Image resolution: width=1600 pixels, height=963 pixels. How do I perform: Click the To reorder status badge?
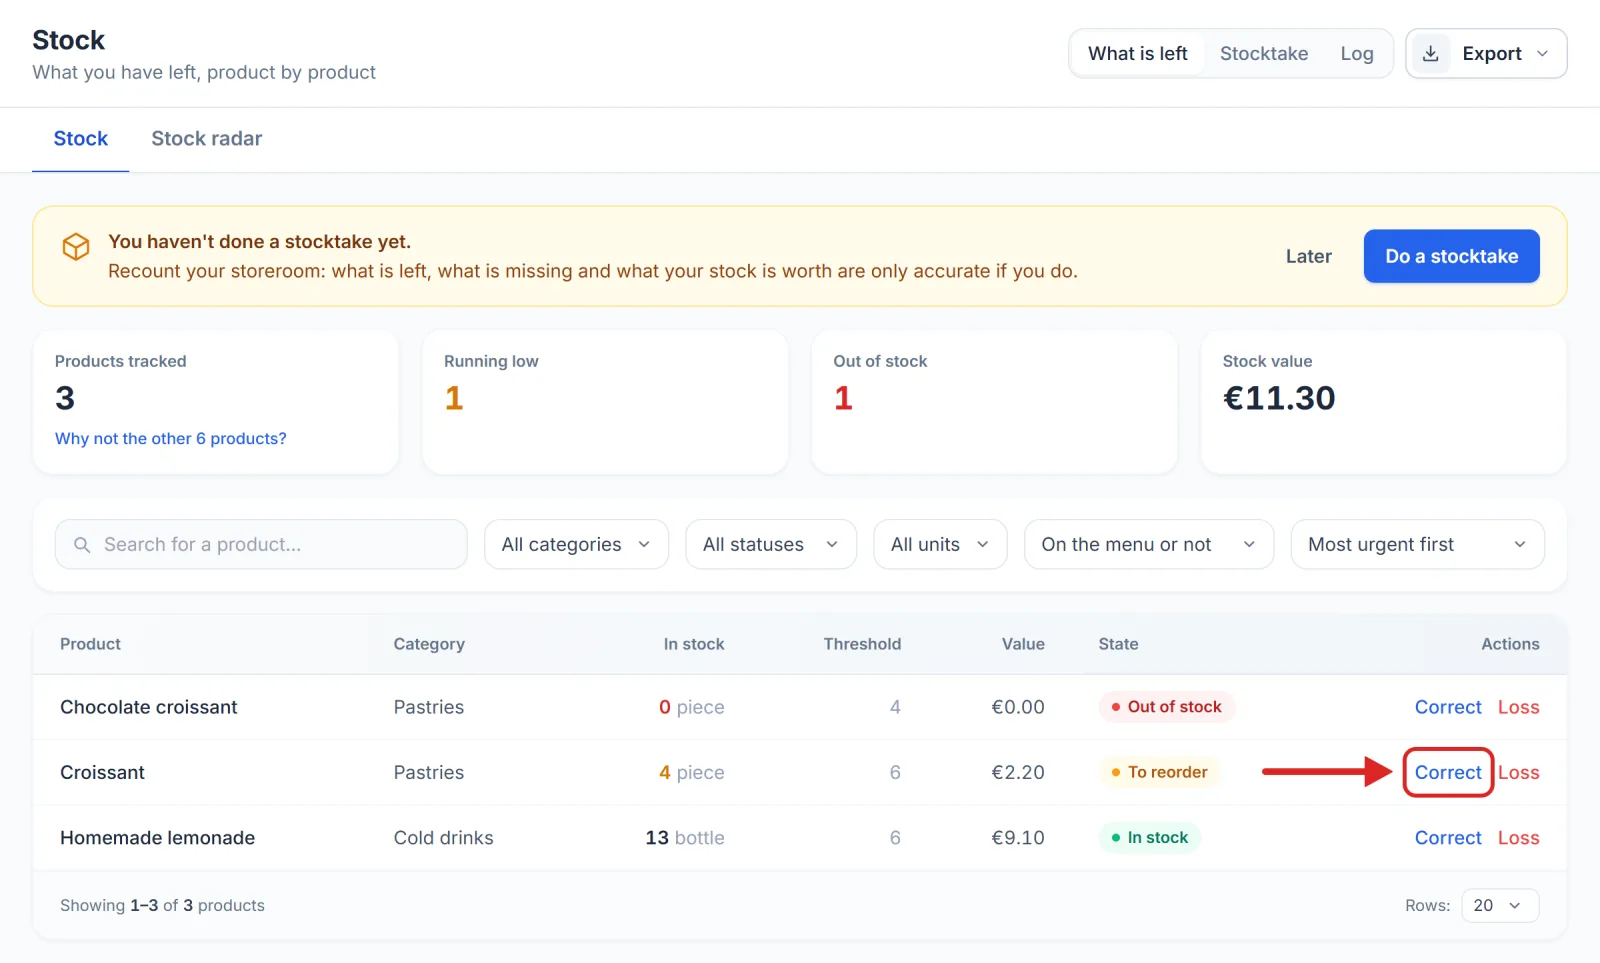point(1160,772)
